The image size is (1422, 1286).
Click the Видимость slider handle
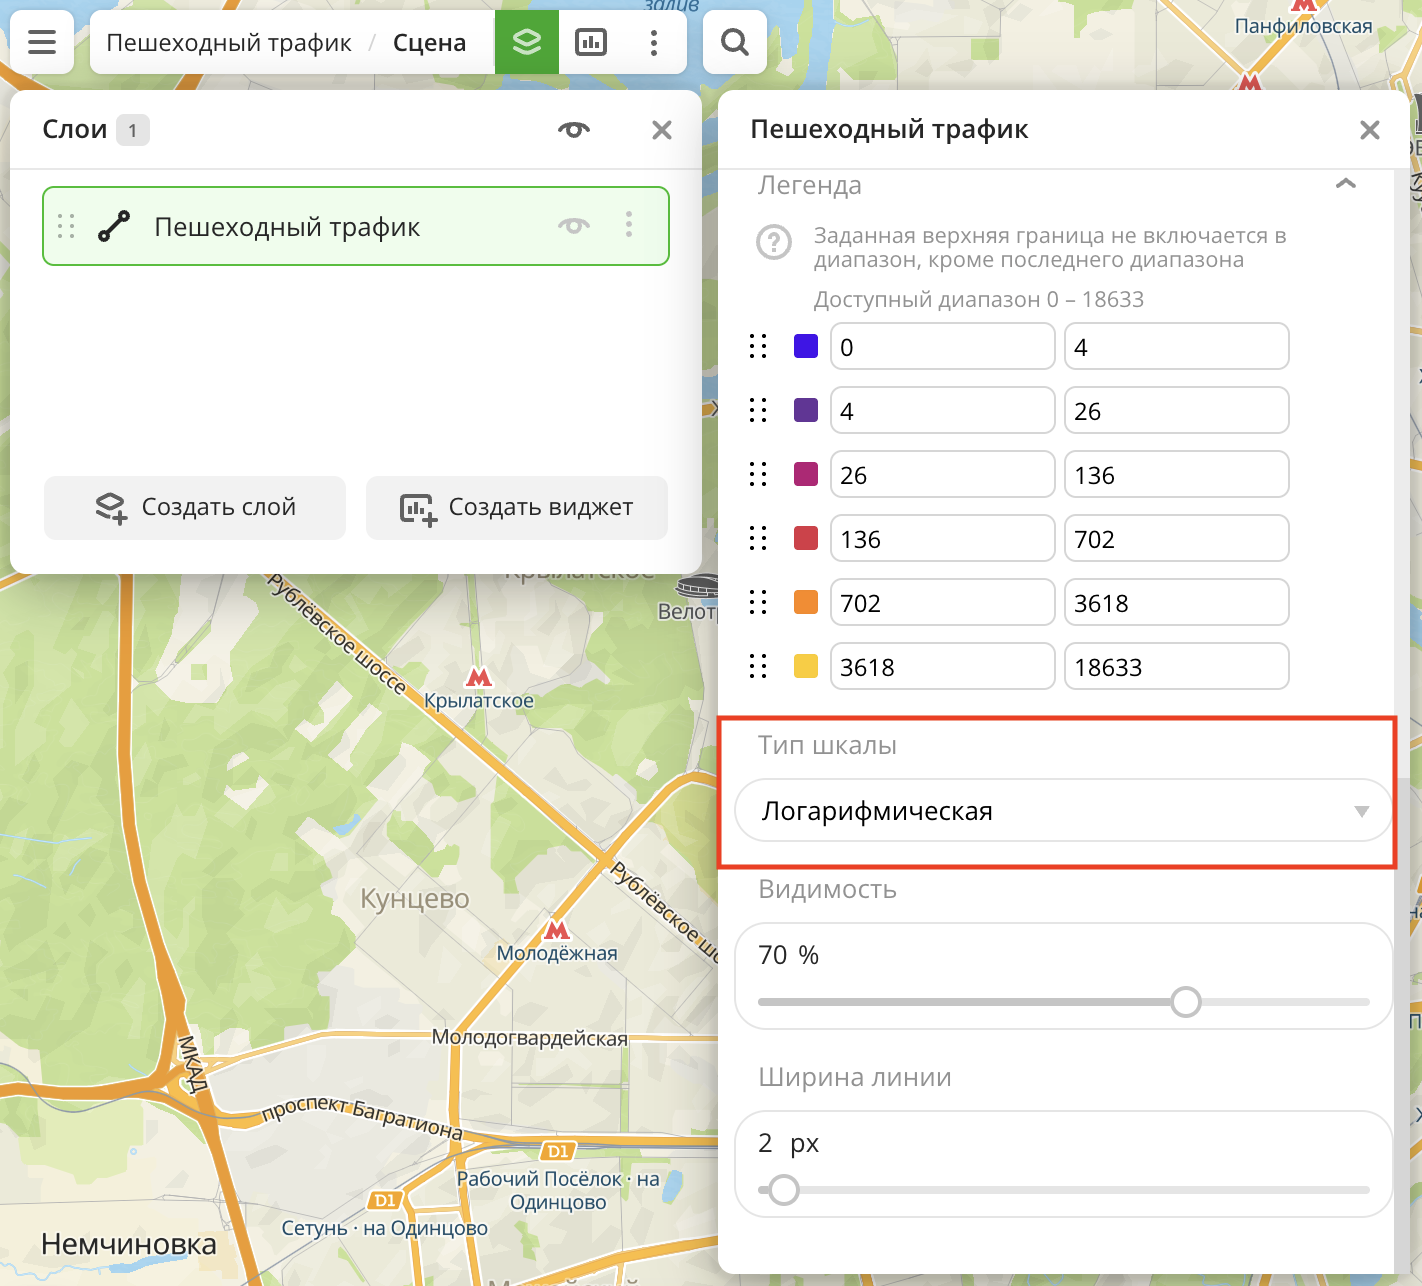pos(1185,1002)
